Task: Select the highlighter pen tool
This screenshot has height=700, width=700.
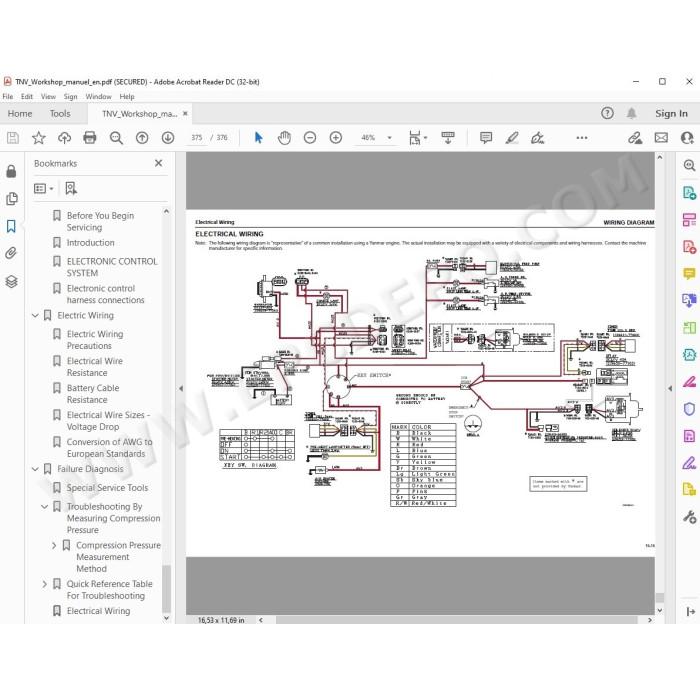Action: (x=512, y=138)
